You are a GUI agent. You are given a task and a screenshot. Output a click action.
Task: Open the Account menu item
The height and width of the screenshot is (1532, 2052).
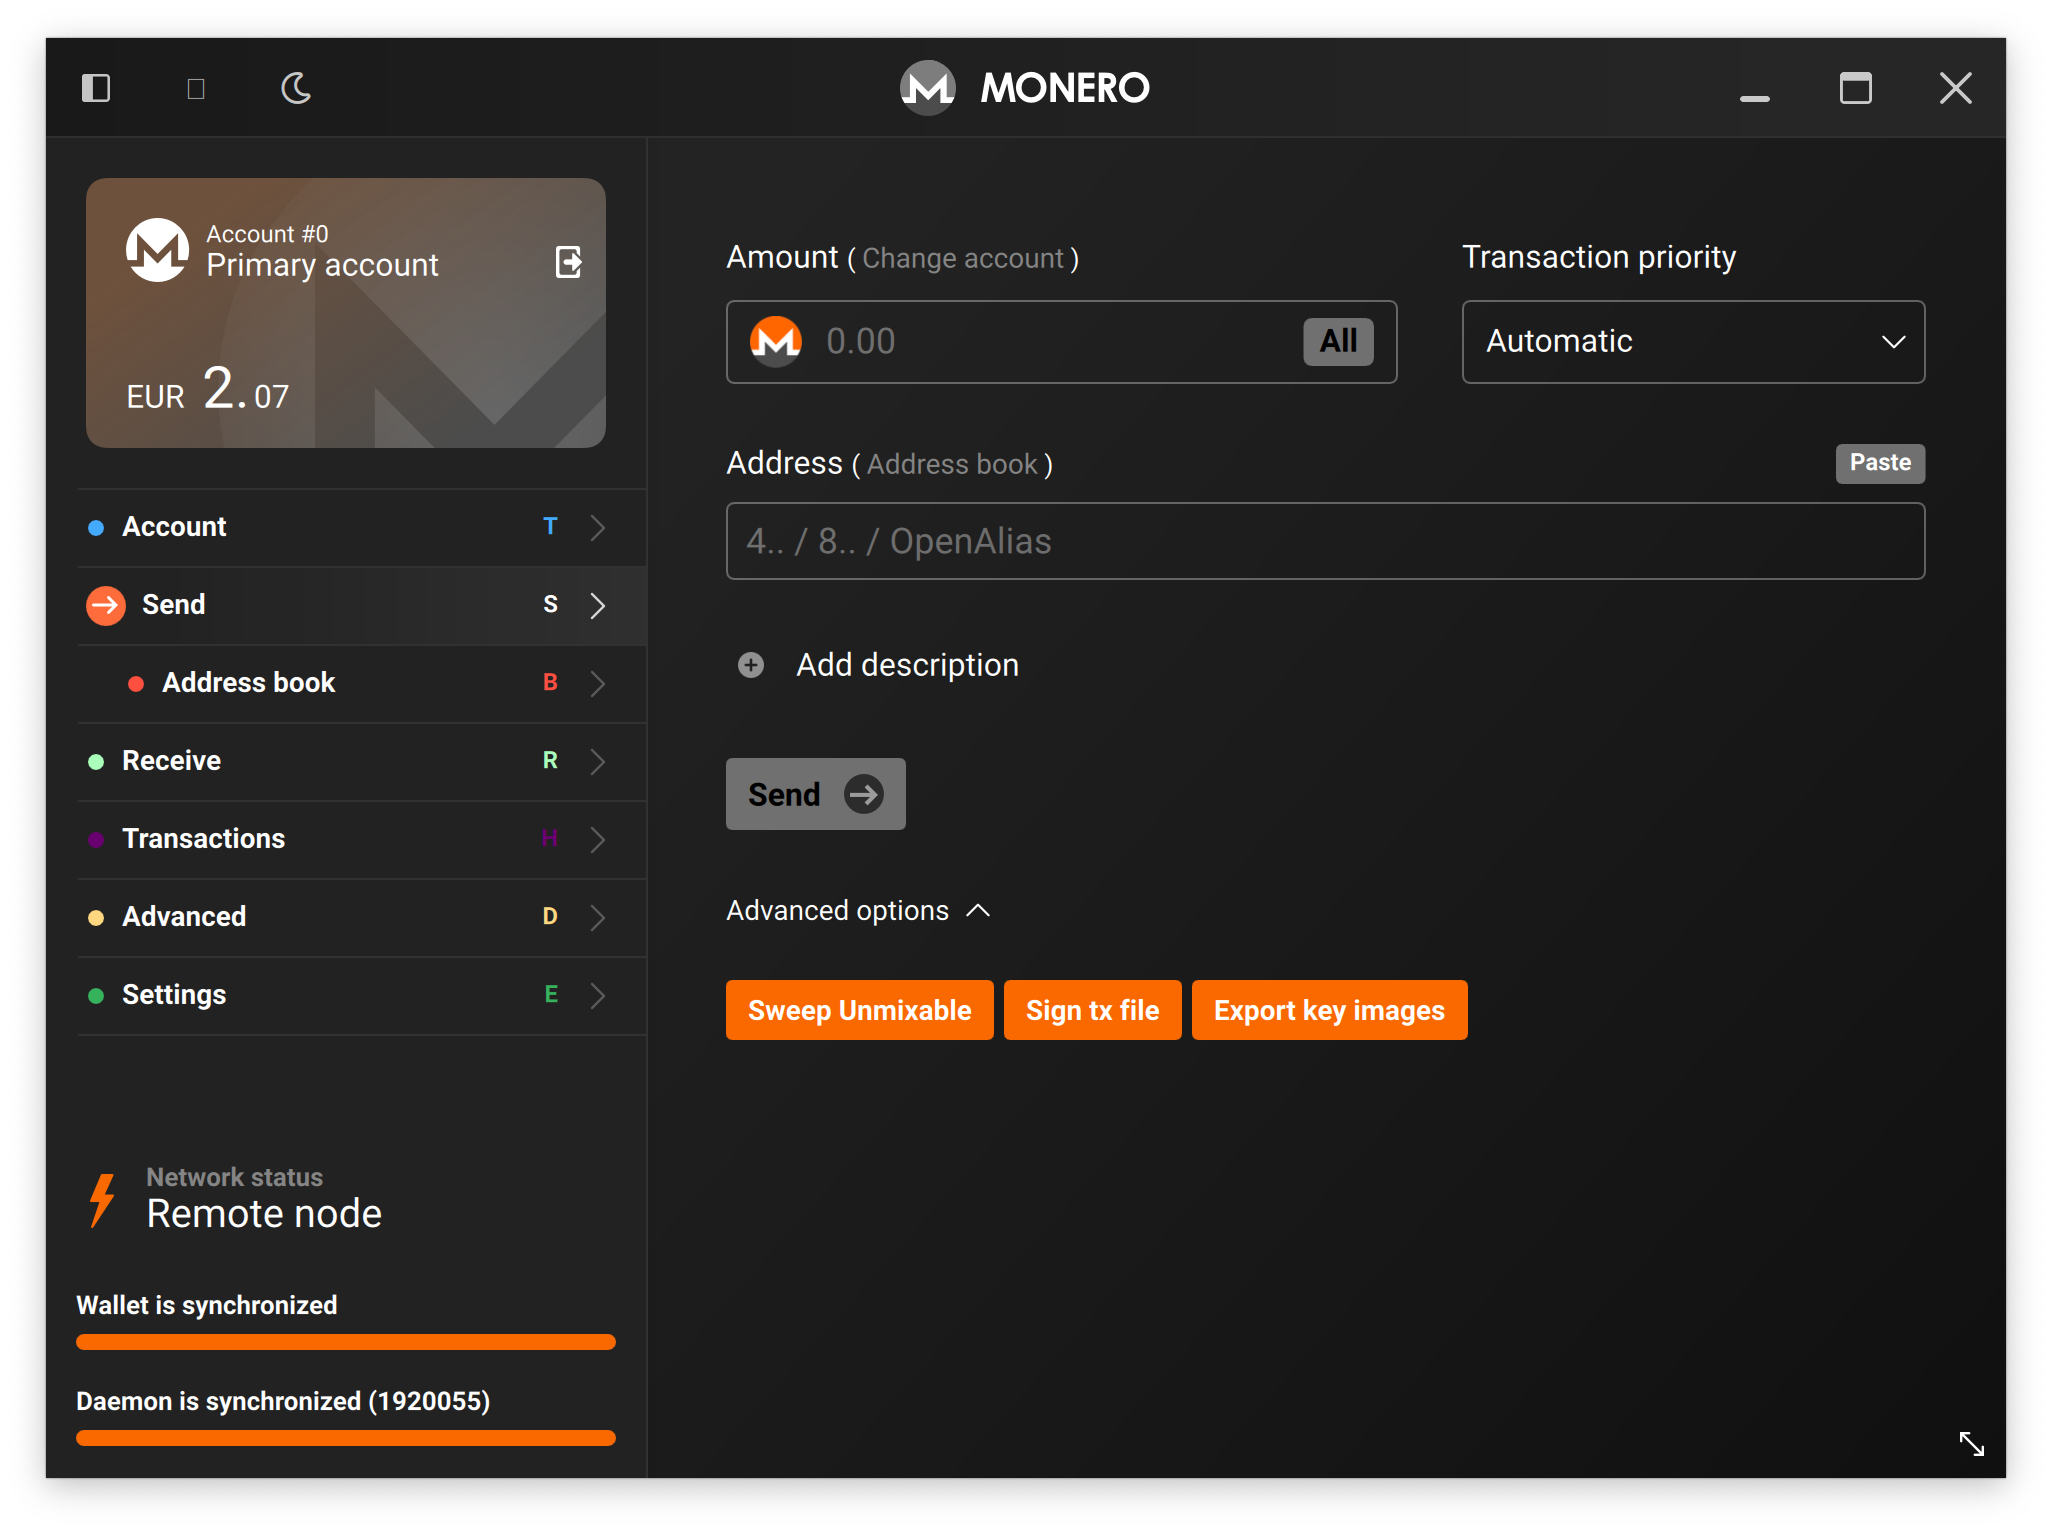point(362,527)
